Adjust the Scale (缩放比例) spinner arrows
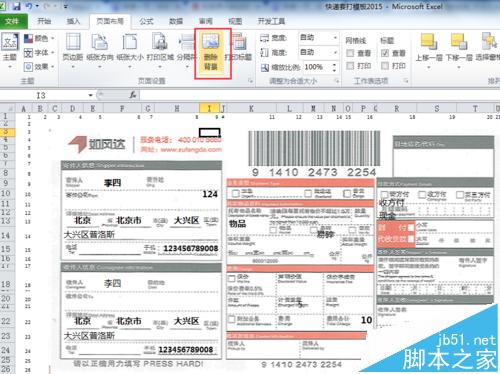This screenshot has height=374, width=500. pos(334,67)
